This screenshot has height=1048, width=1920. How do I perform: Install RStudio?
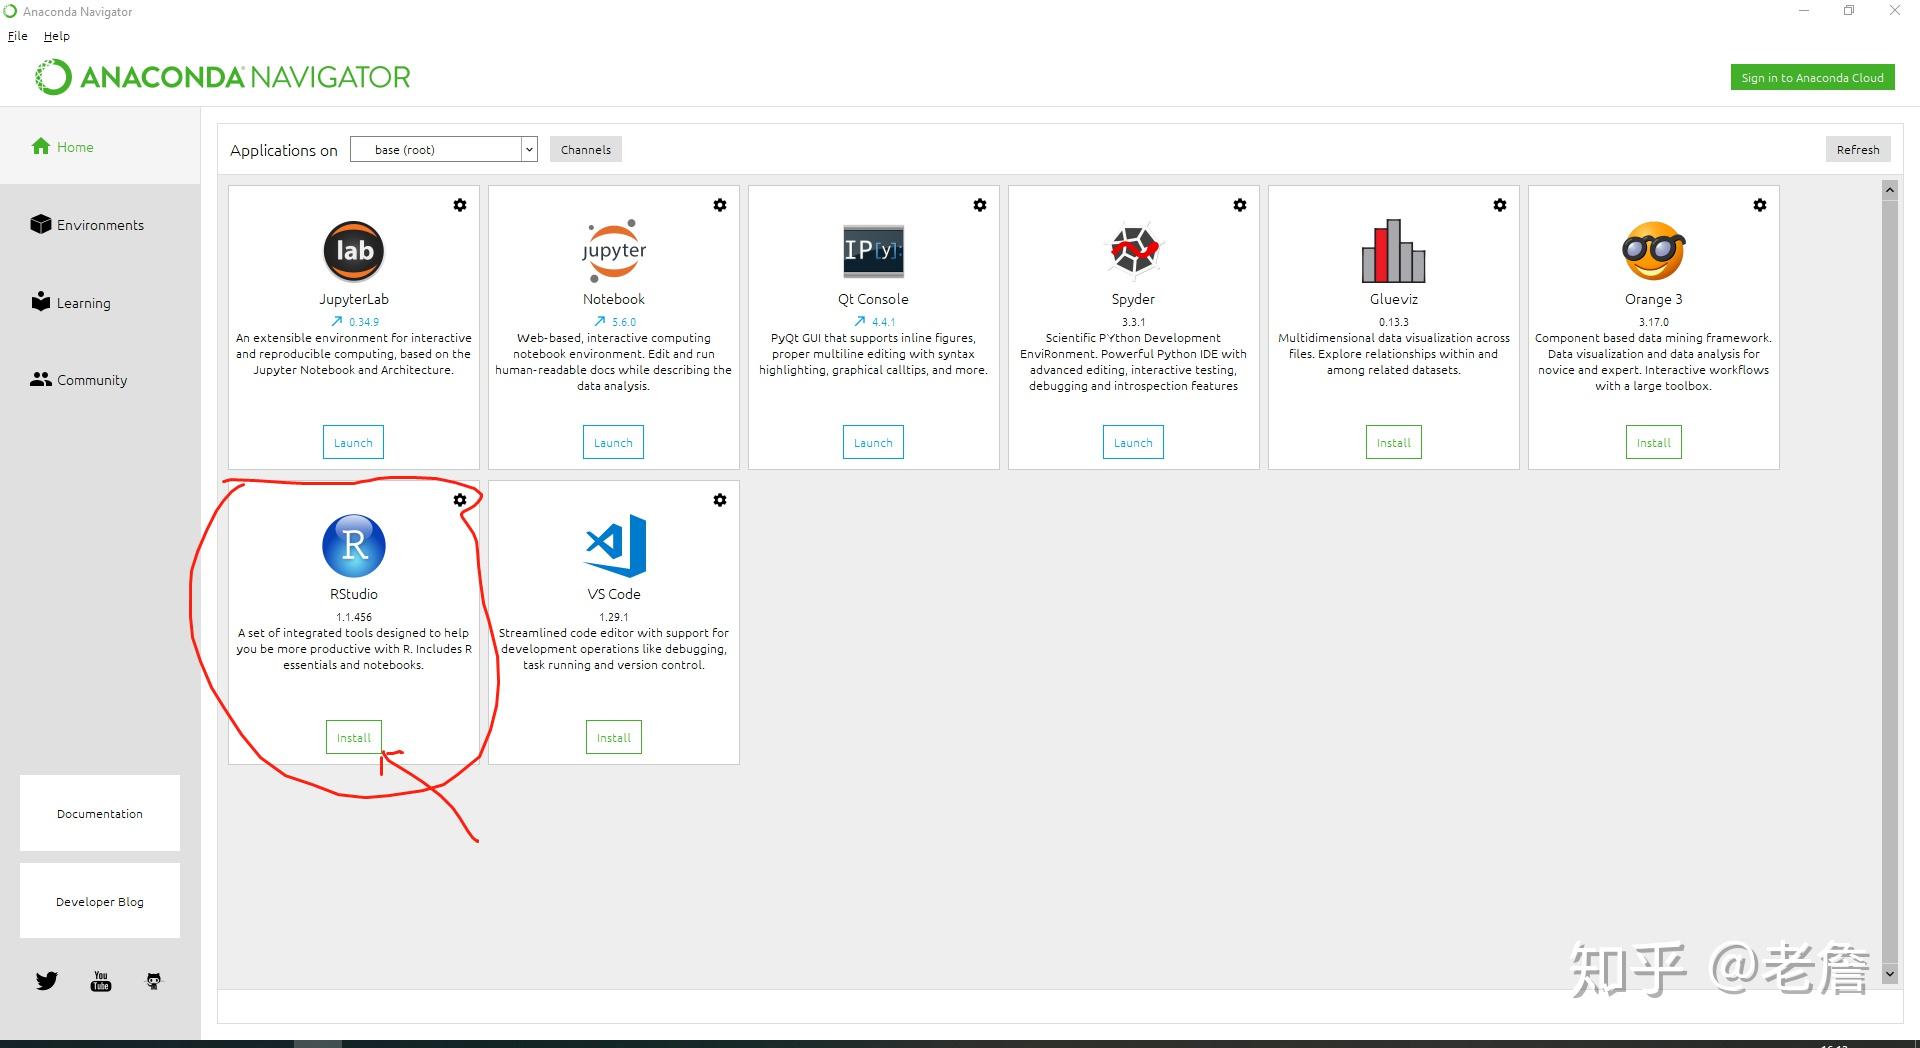(354, 737)
